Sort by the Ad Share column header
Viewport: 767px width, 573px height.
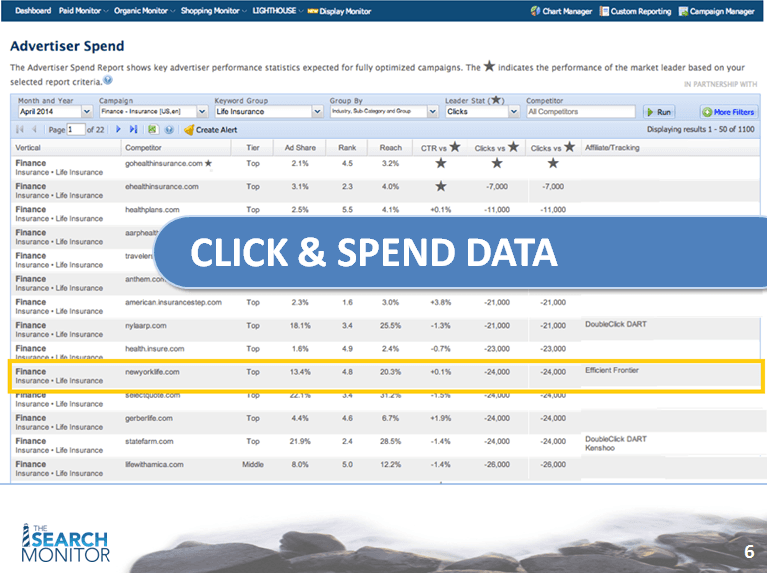[x=299, y=147]
